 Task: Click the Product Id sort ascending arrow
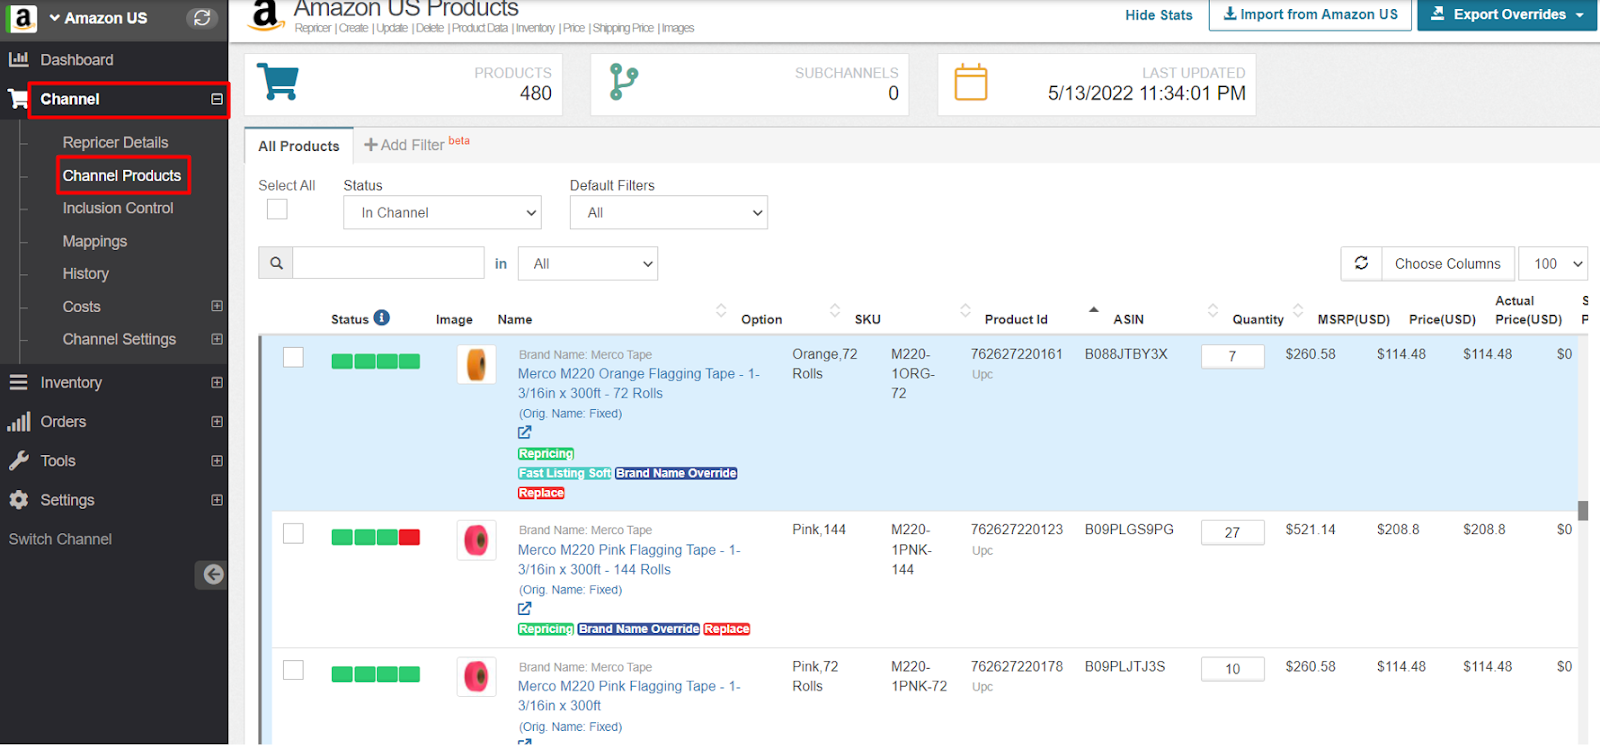click(x=1093, y=310)
